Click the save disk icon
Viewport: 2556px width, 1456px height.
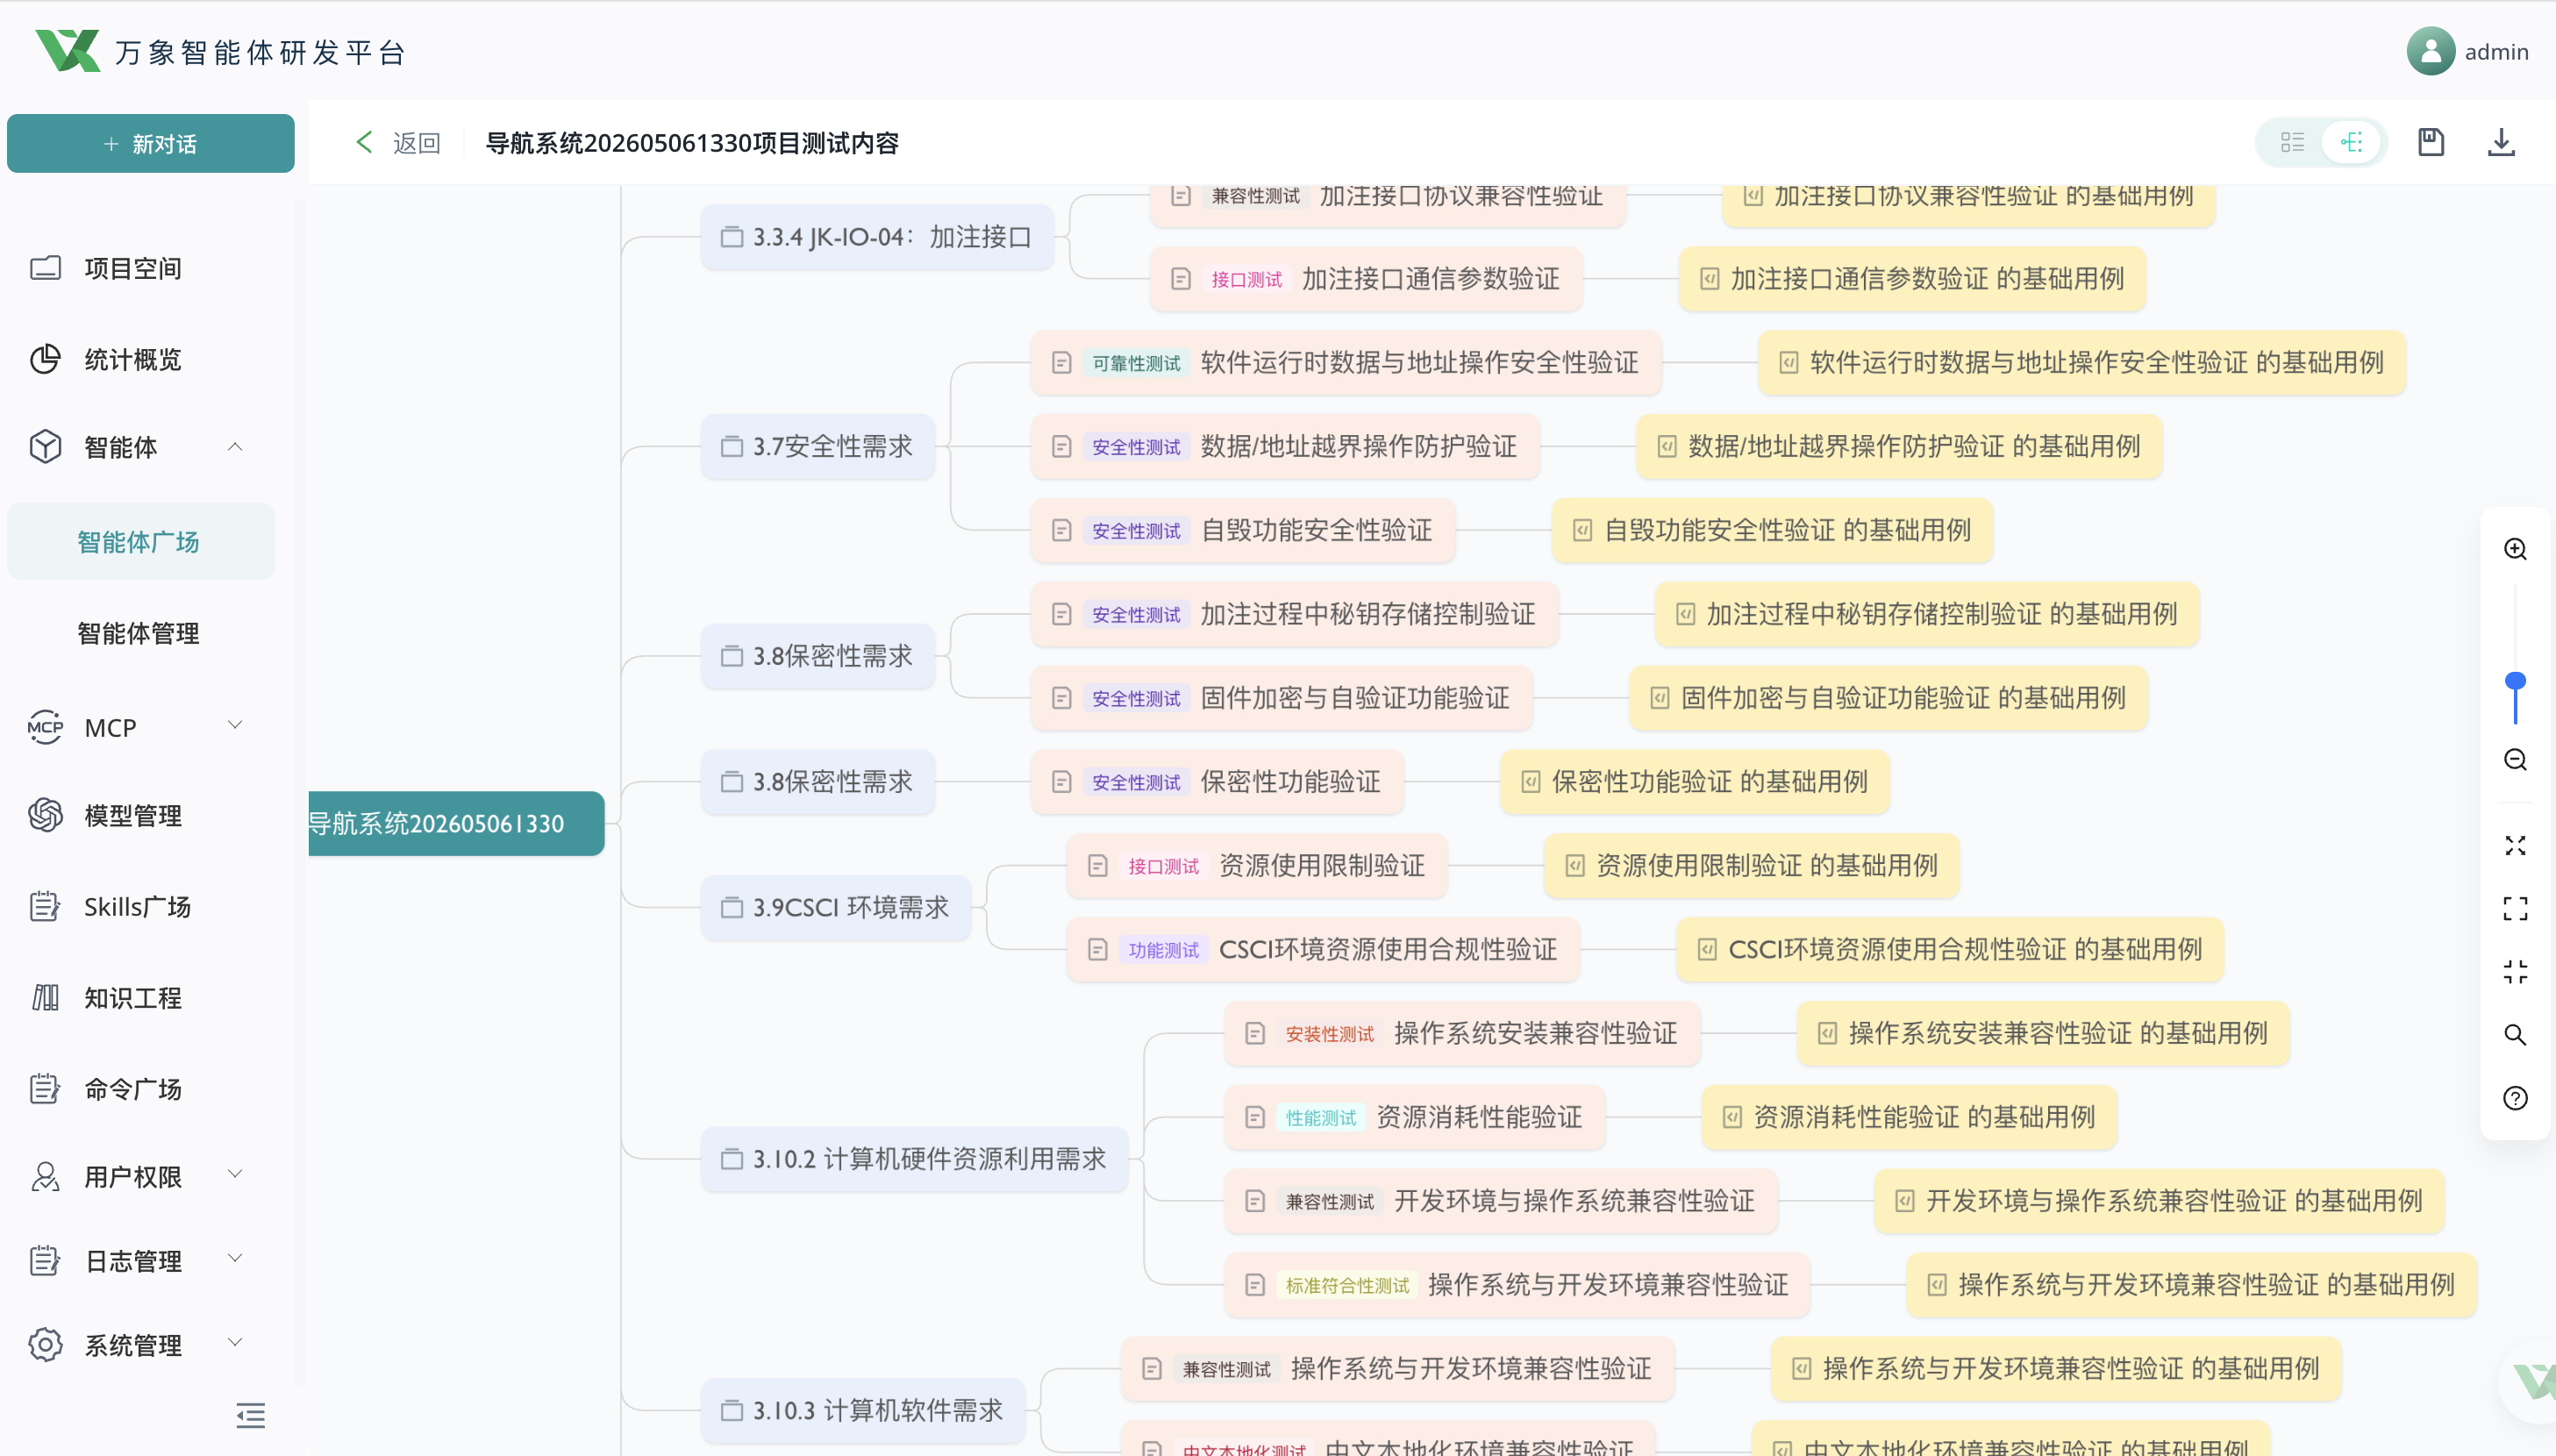[2430, 142]
